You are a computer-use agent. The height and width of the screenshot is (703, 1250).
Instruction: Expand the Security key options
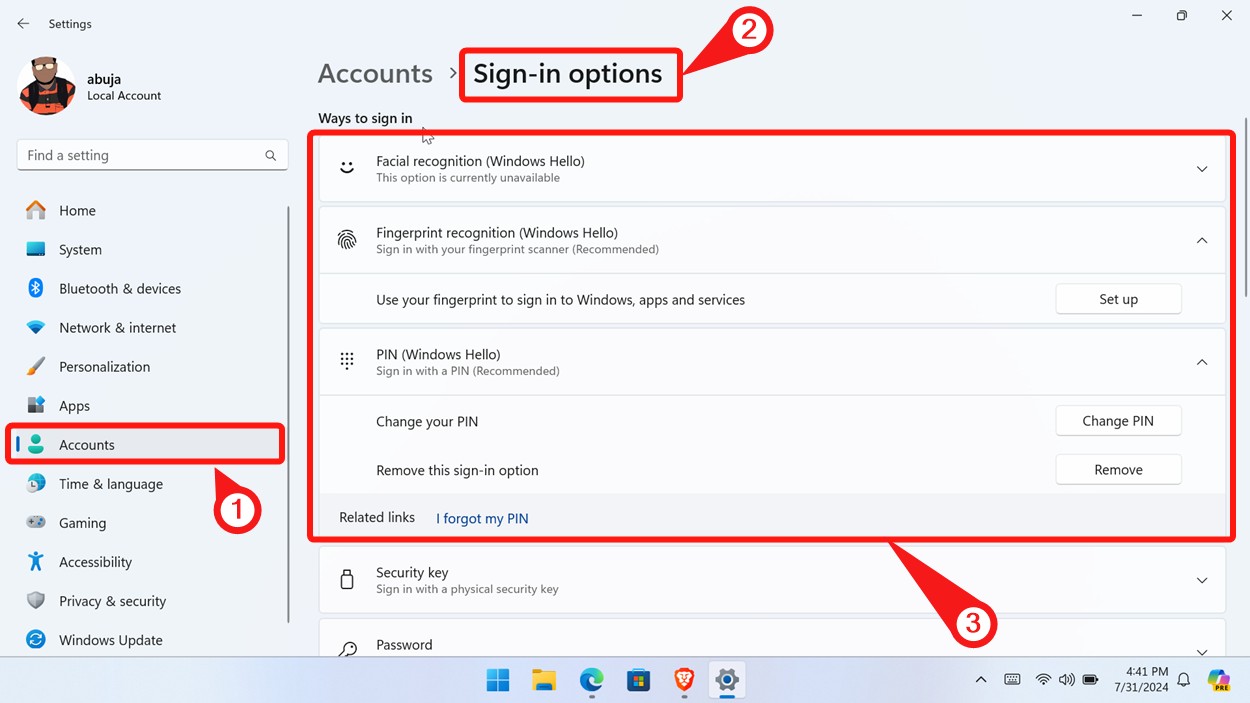(1202, 580)
